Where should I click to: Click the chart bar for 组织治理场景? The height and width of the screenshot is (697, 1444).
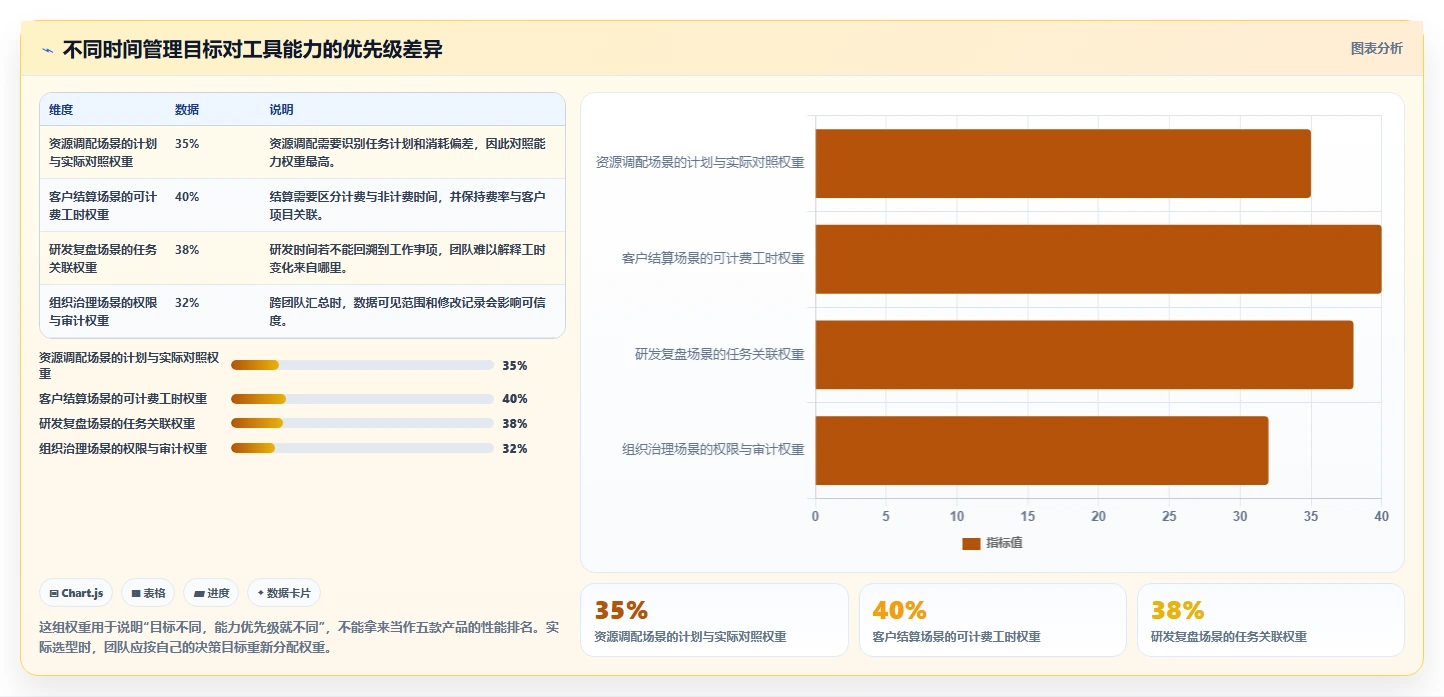(1042, 450)
